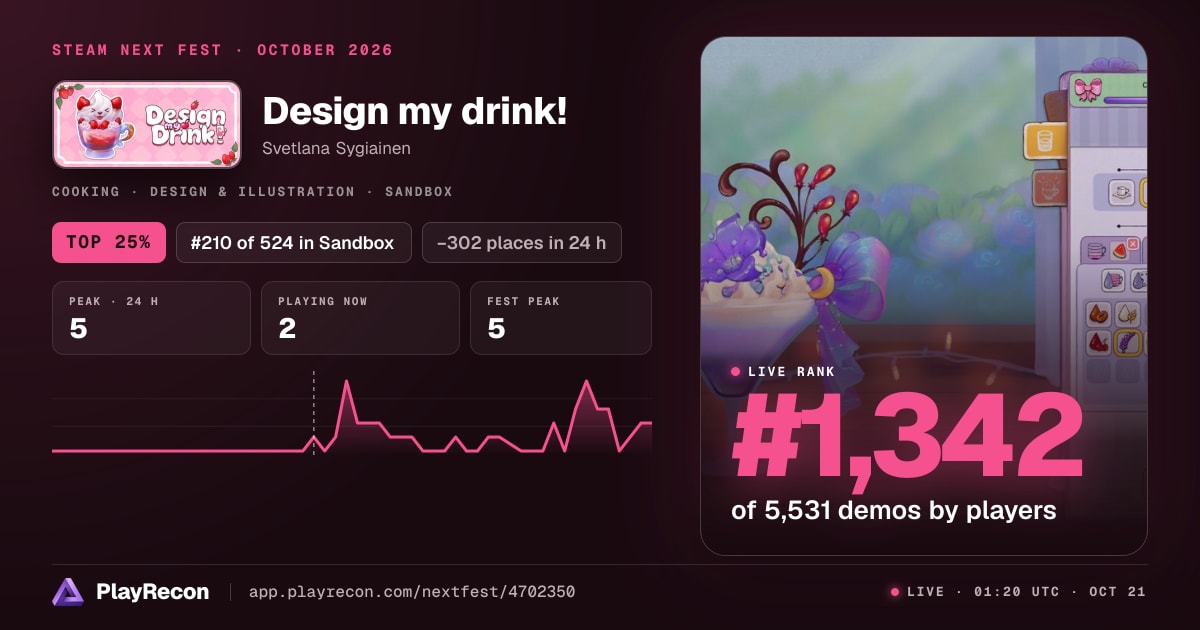
Task: Click the #210 of 524 in Sandbox badge
Action: (x=294, y=243)
